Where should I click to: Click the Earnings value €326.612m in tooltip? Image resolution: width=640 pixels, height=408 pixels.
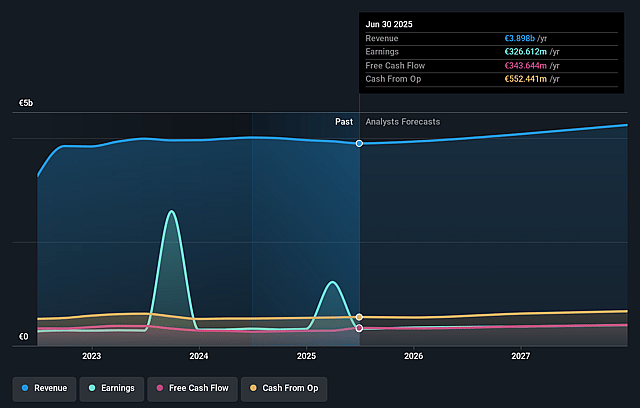526,52
